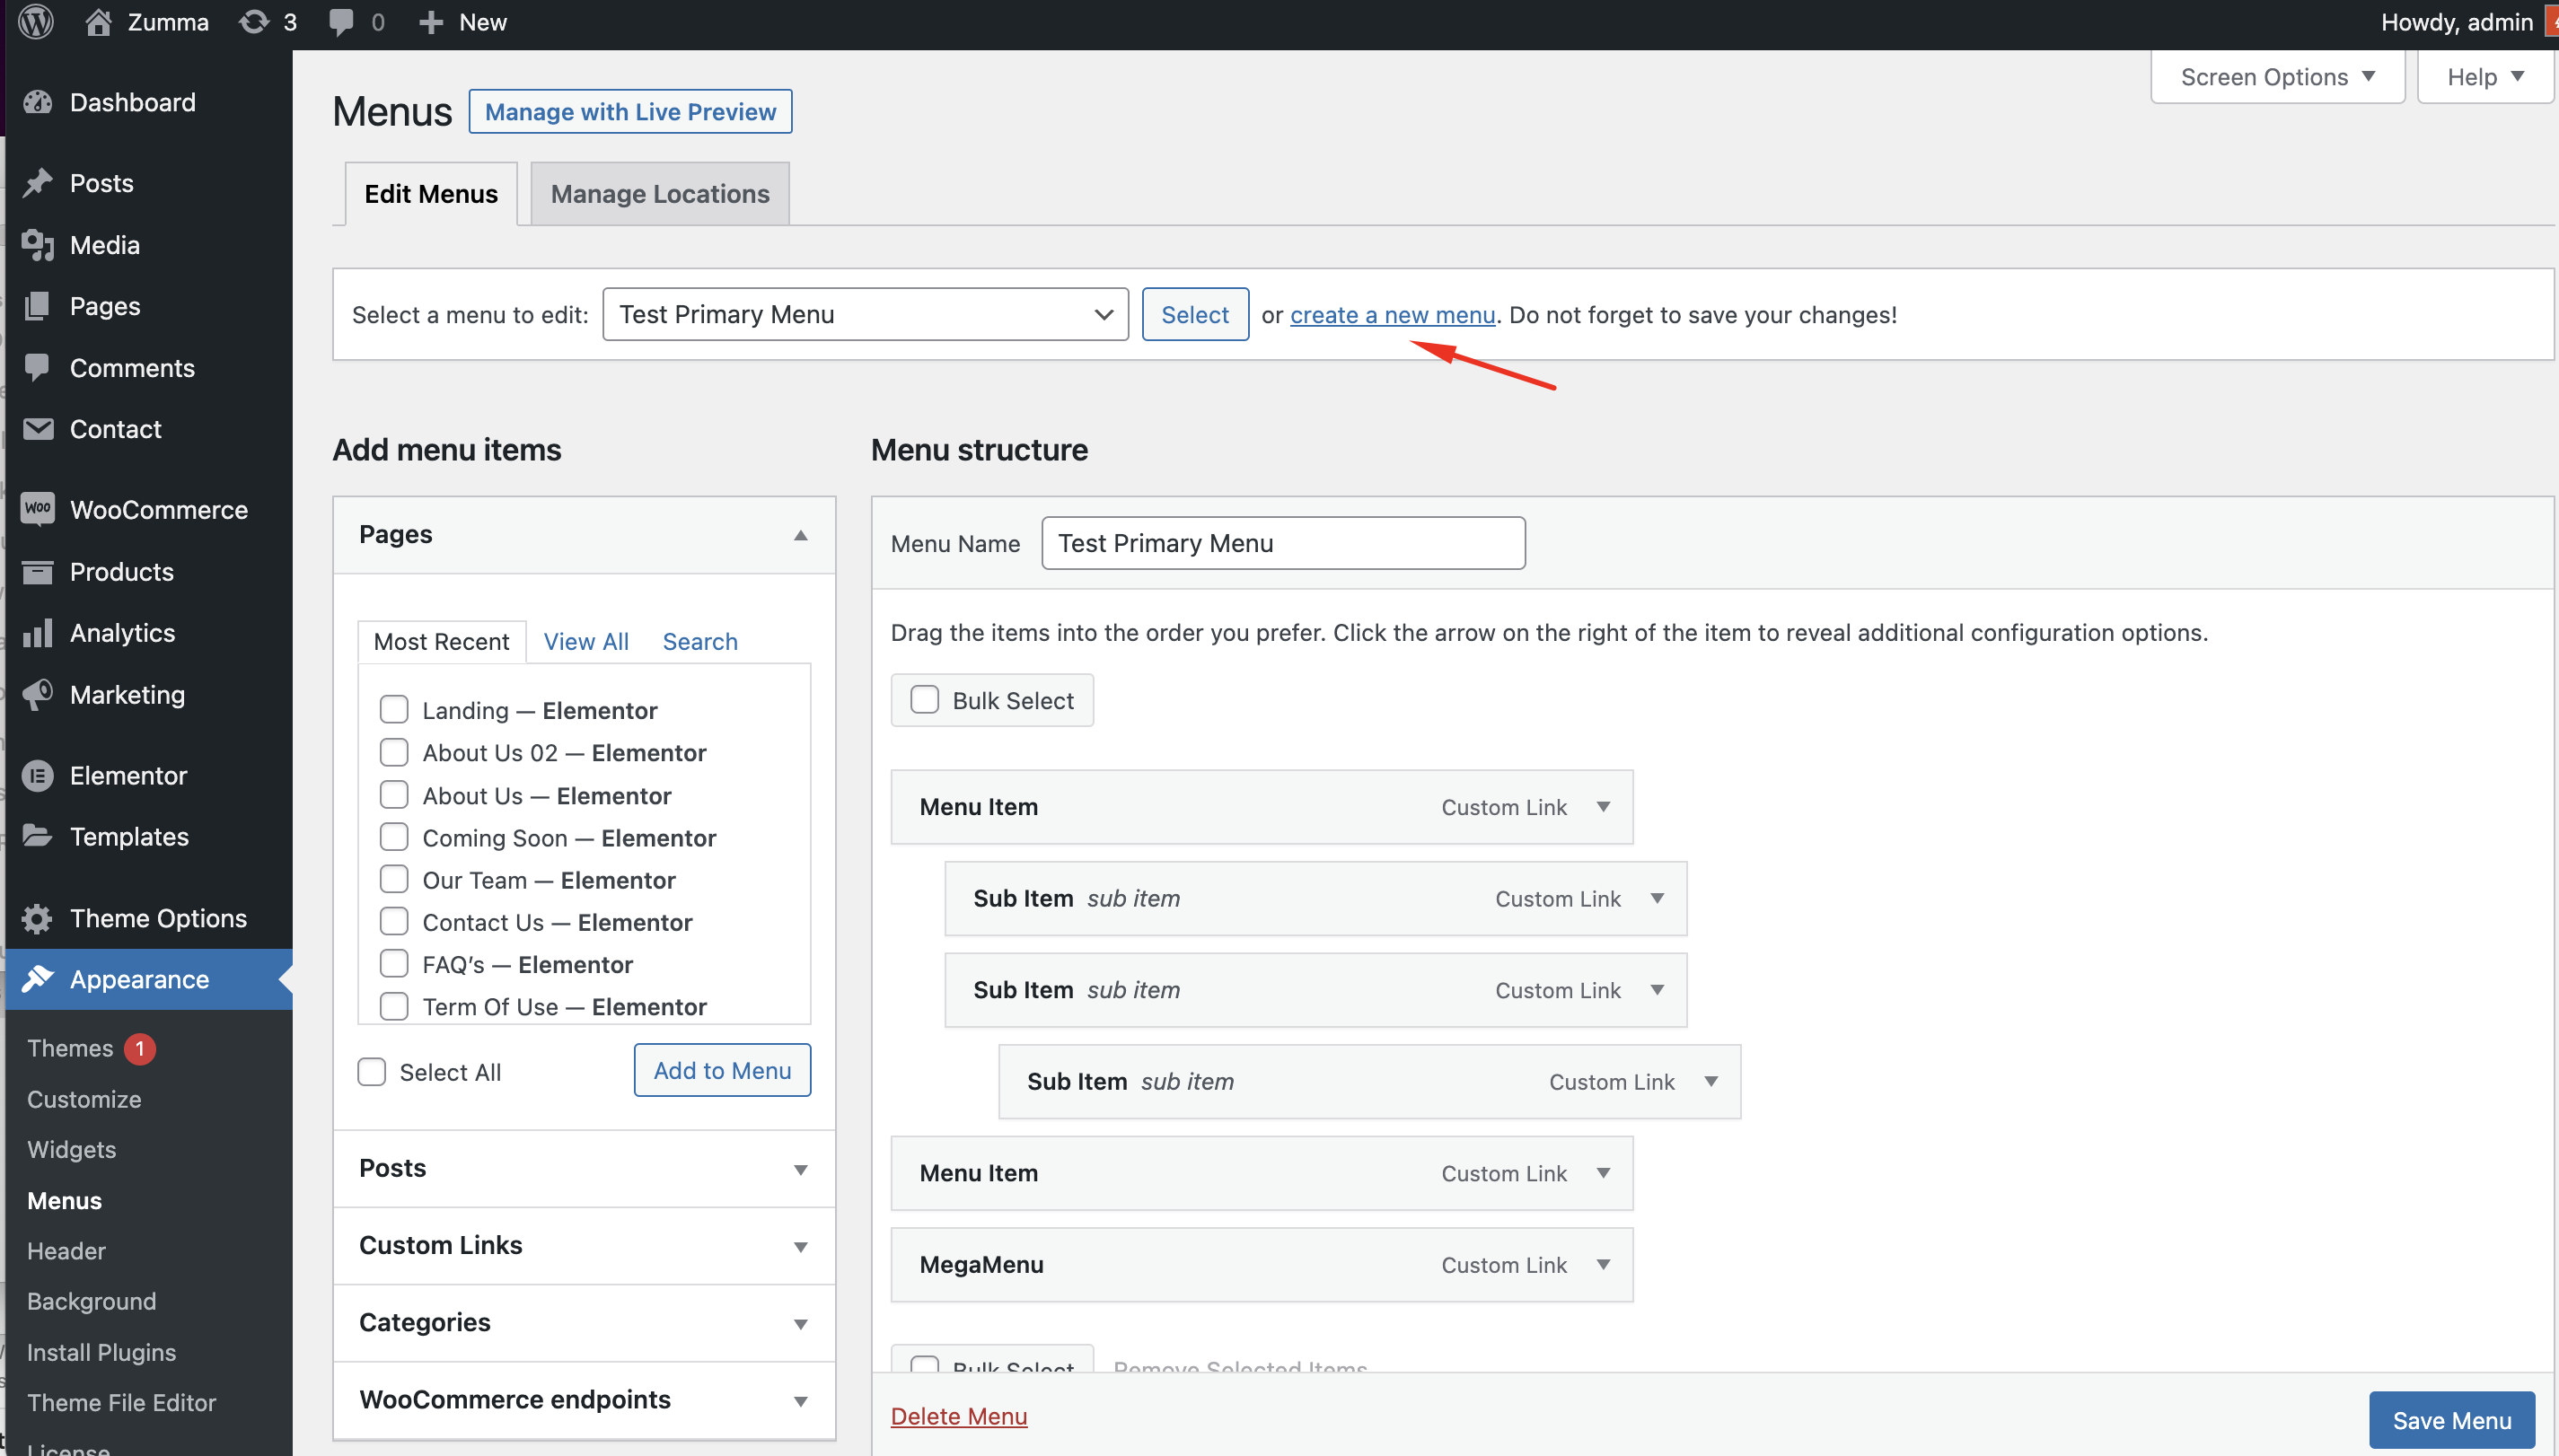Tick the Select All checkbox

[372, 1072]
